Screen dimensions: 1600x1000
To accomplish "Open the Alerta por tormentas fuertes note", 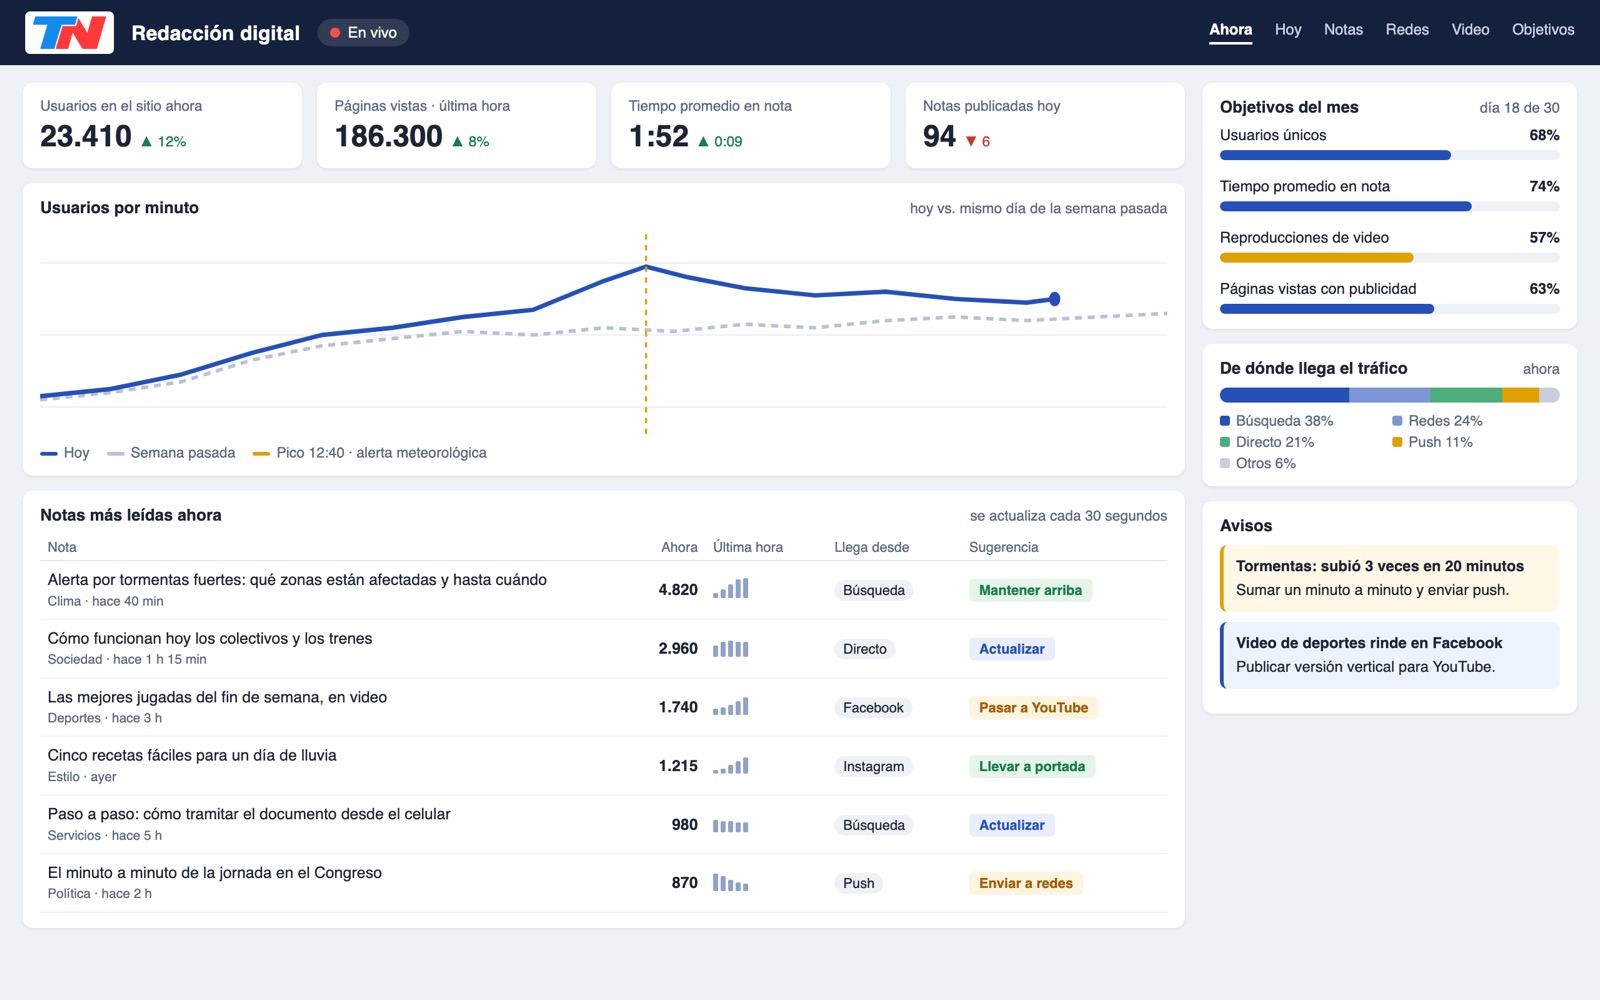I will pos(297,580).
